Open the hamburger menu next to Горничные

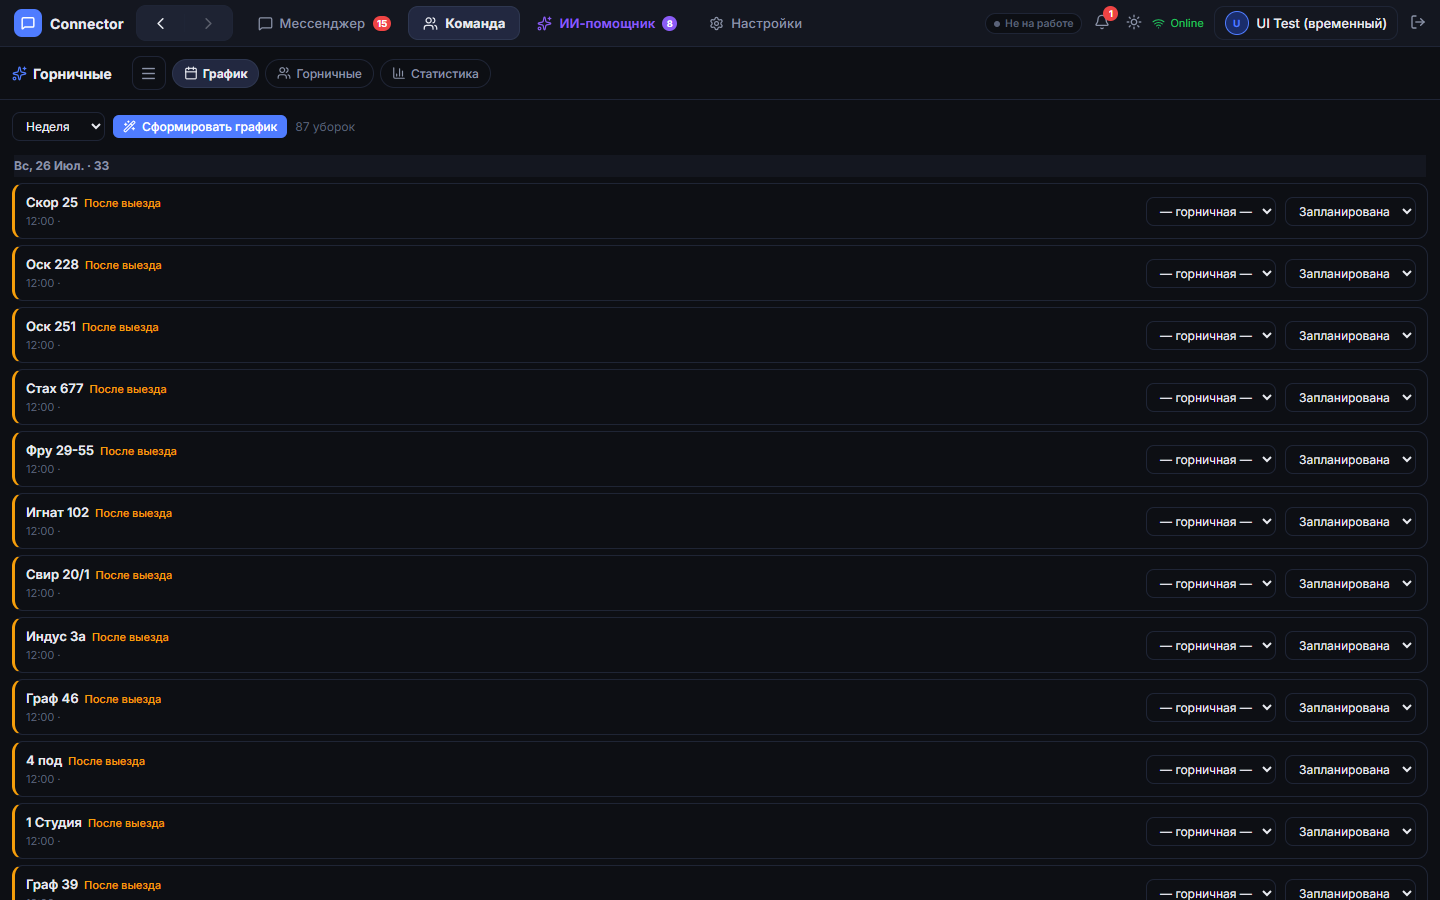(149, 73)
